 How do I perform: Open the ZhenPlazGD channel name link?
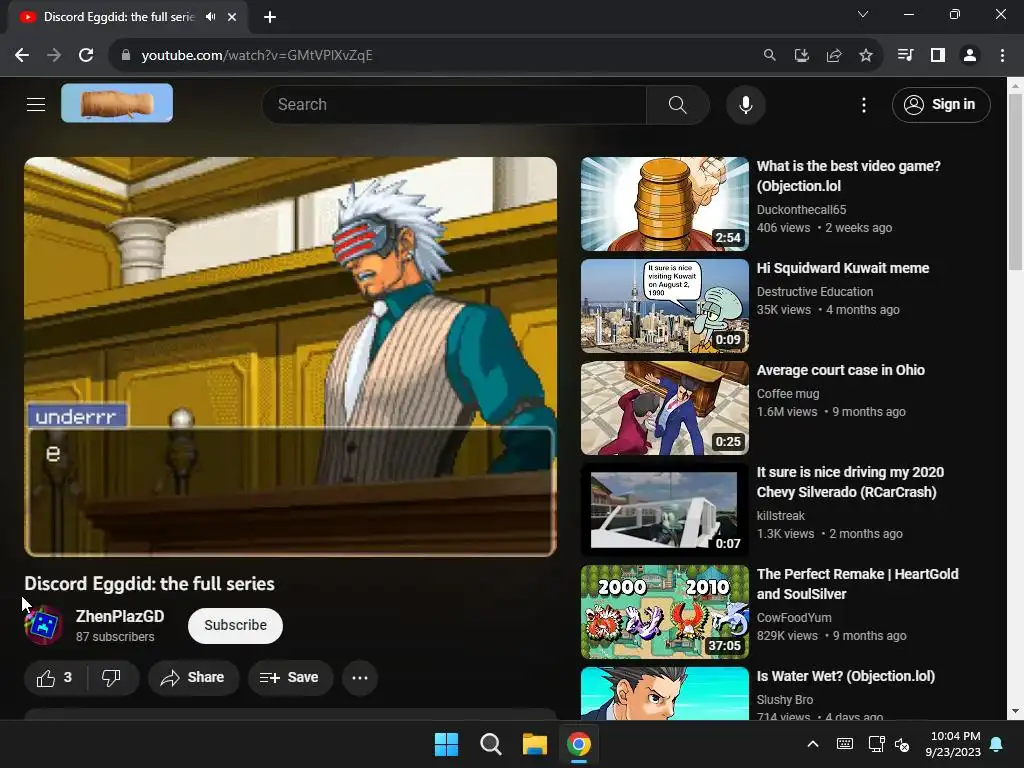(x=120, y=616)
